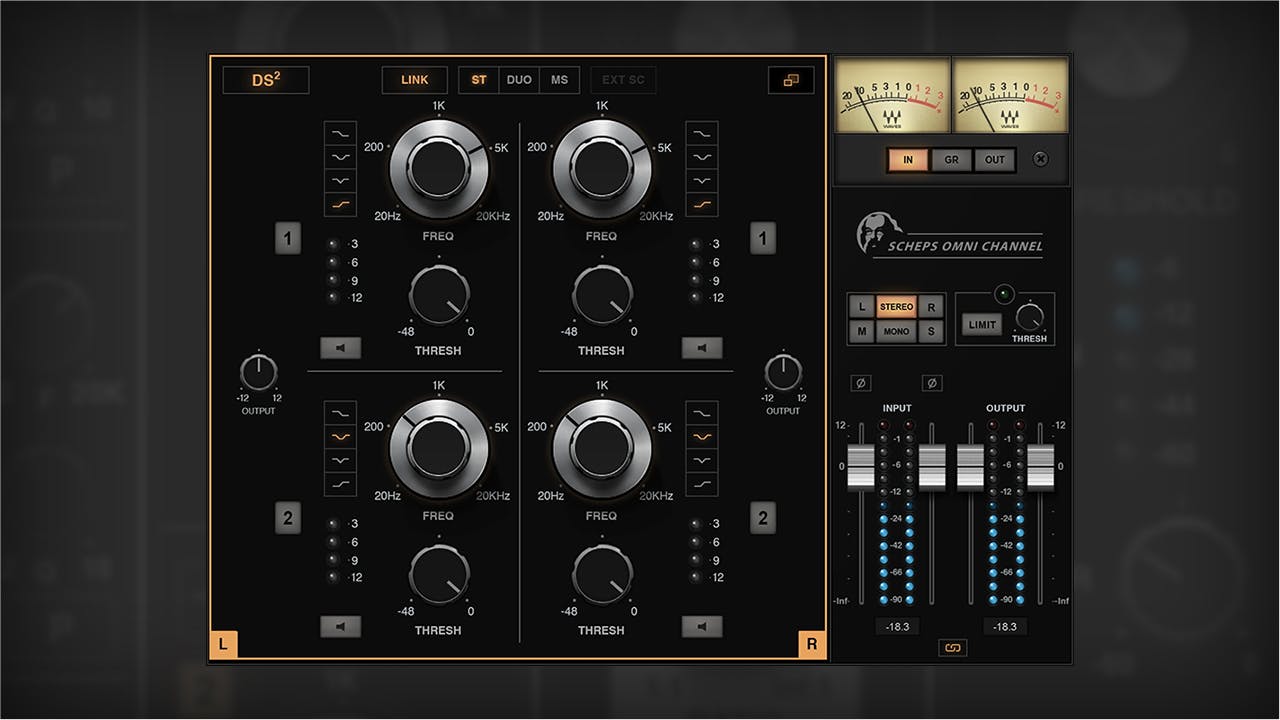Image resolution: width=1280 pixels, height=720 pixels.
Task: Click the chain link icon below the faders
Action: 952,647
